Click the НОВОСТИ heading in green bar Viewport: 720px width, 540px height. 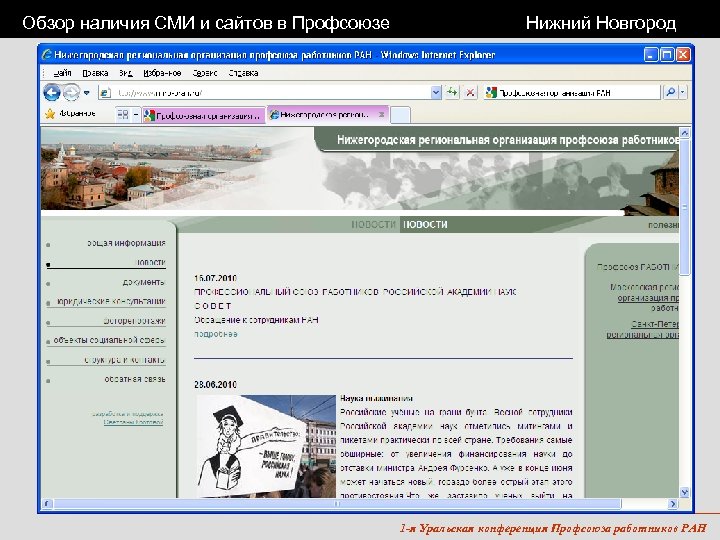pyautogui.click(x=425, y=225)
